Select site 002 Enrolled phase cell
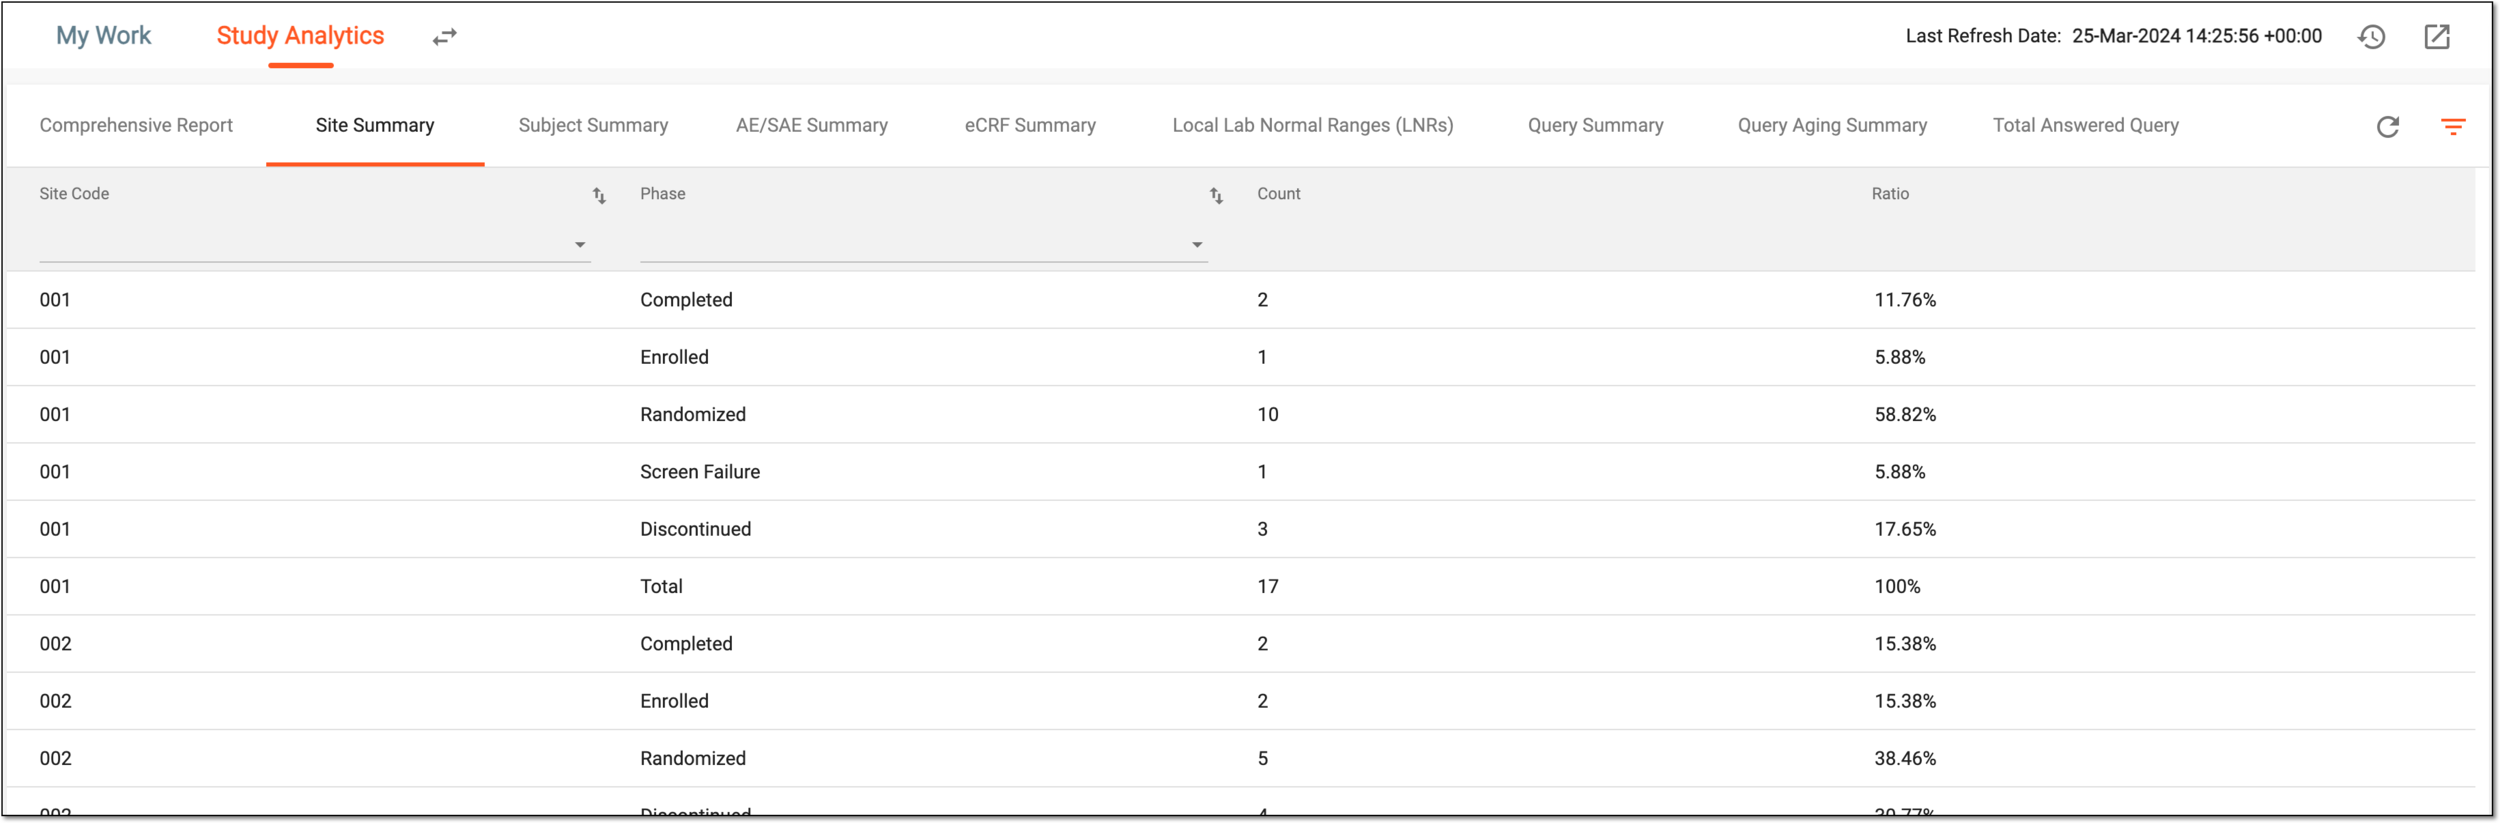The height and width of the screenshot is (823, 2500). coord(674,701)
